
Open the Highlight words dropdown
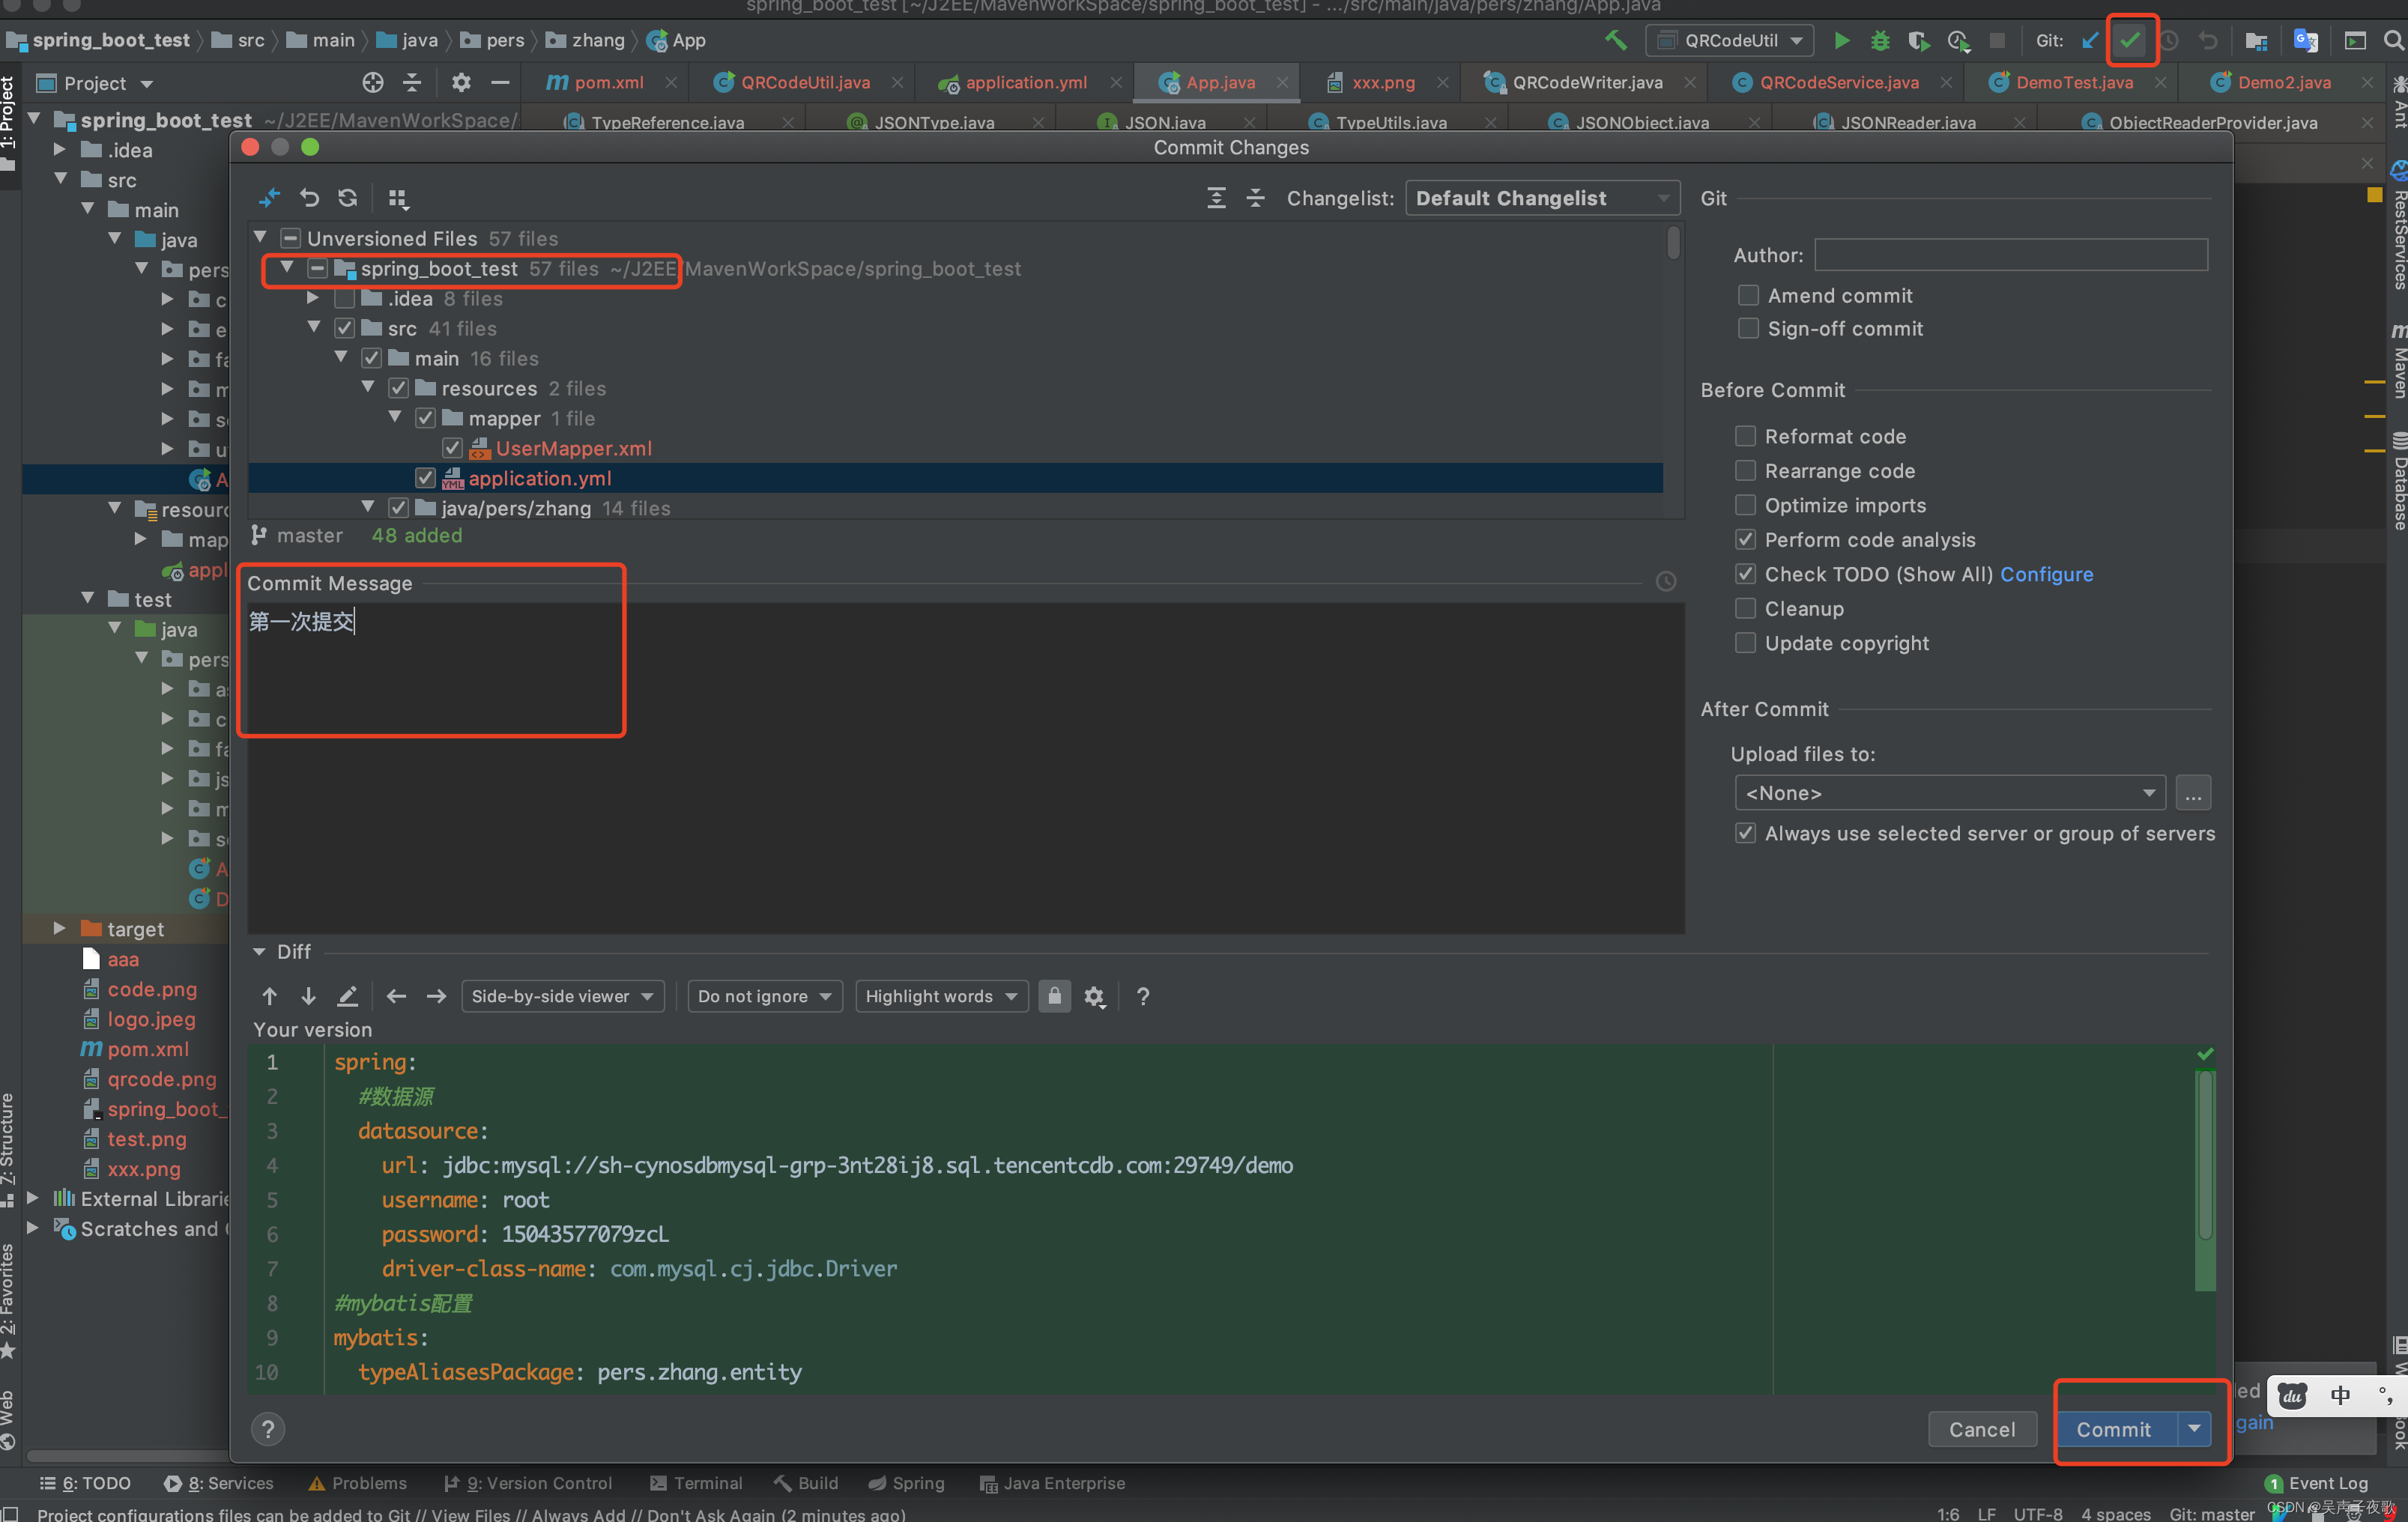tap(941, 996)
